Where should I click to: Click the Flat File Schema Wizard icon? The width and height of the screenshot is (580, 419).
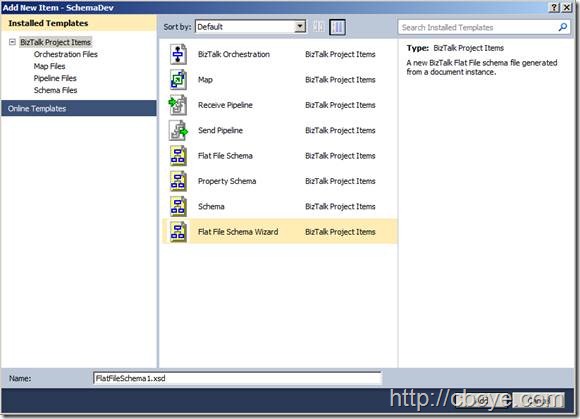coord(178,232)
